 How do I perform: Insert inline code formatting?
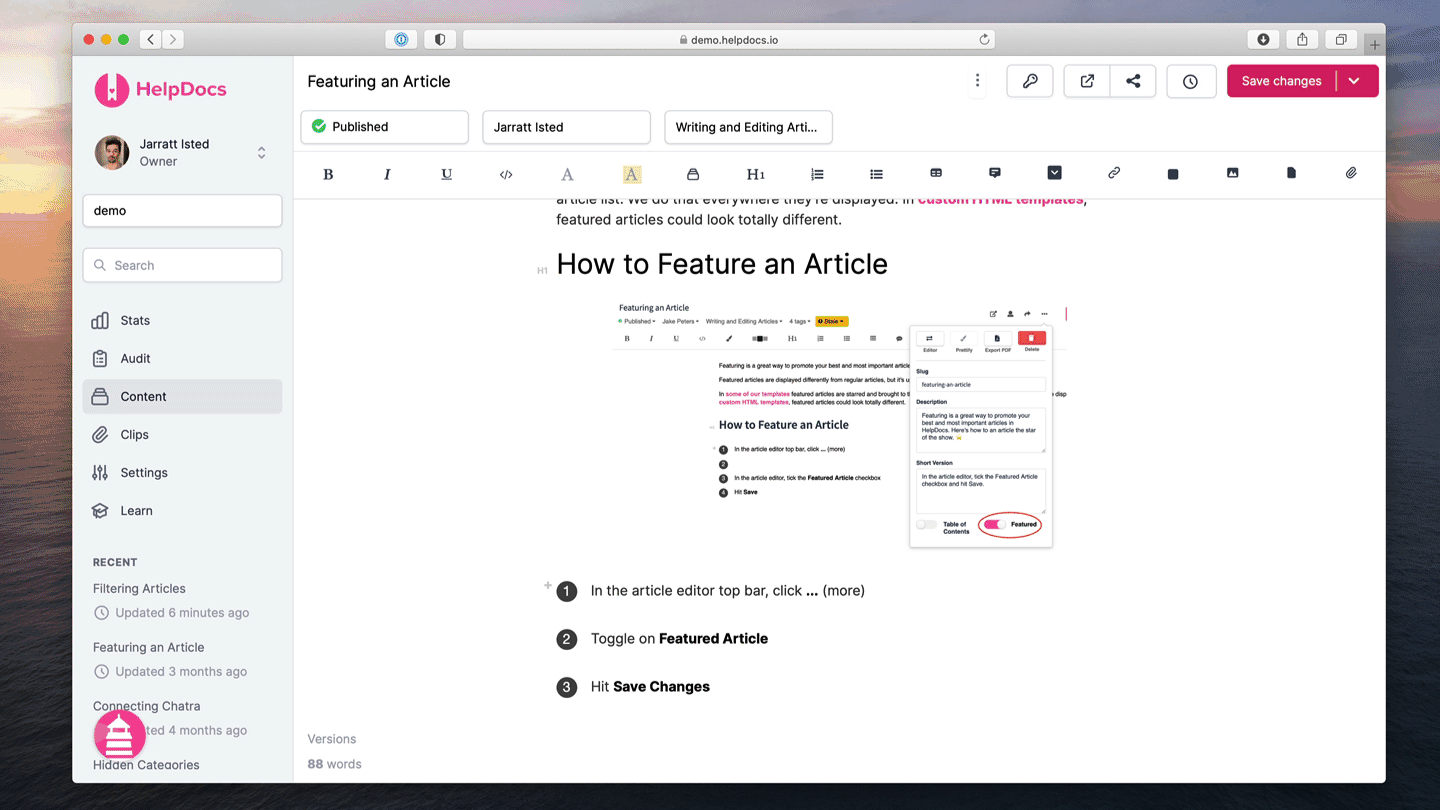click(x=506, y=174)
